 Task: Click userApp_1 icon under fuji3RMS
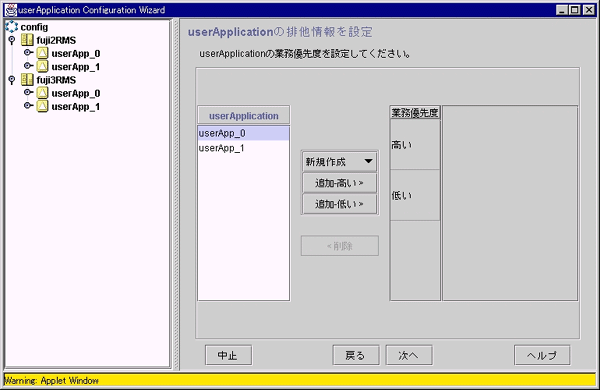pyautogui.click(x=42, y=106)
